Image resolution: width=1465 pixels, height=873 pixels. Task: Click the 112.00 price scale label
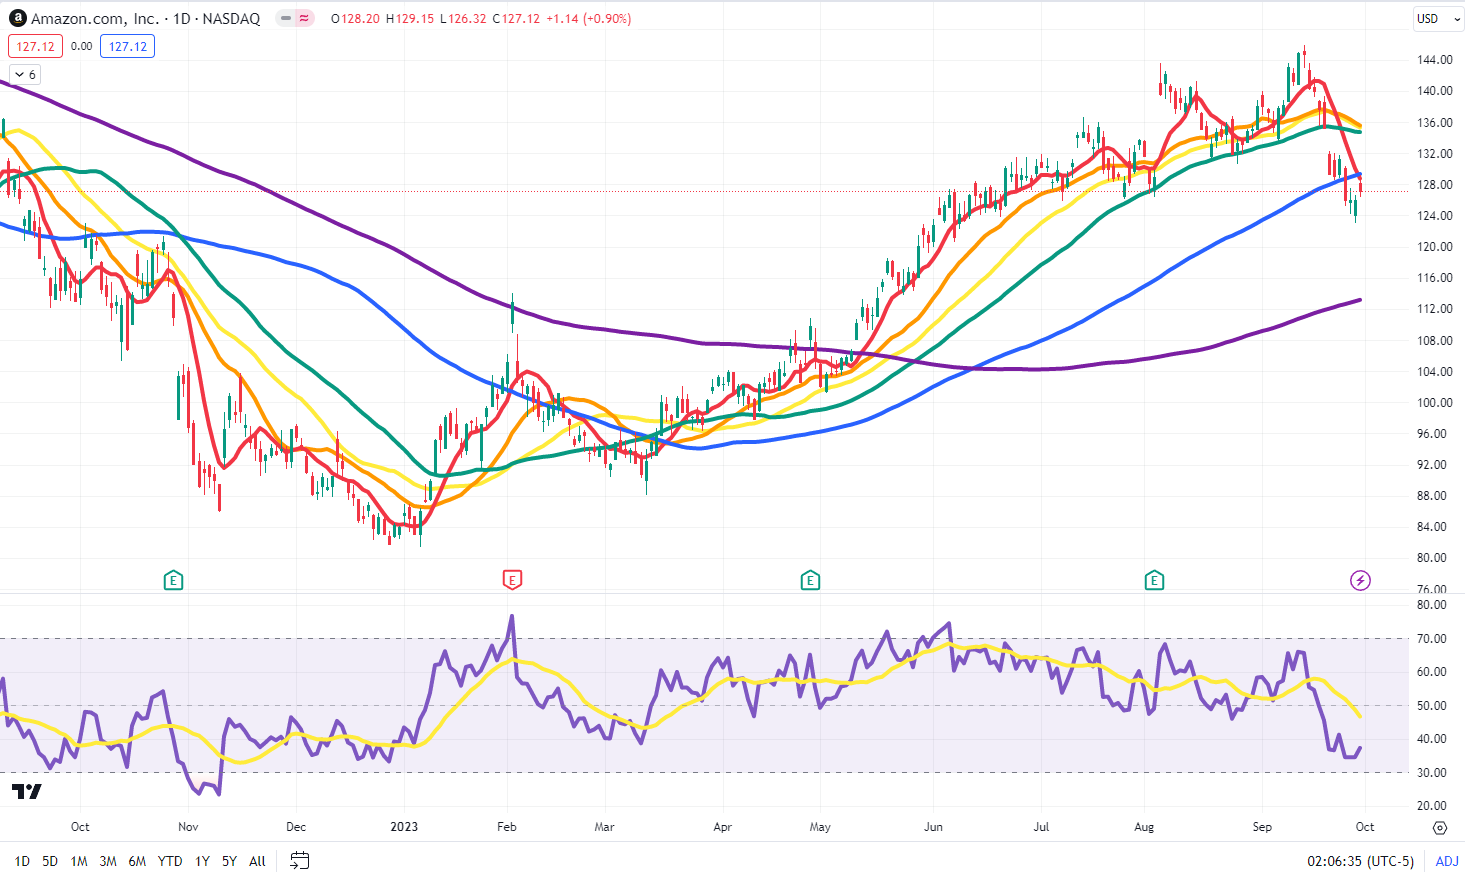coord(1434,309)
